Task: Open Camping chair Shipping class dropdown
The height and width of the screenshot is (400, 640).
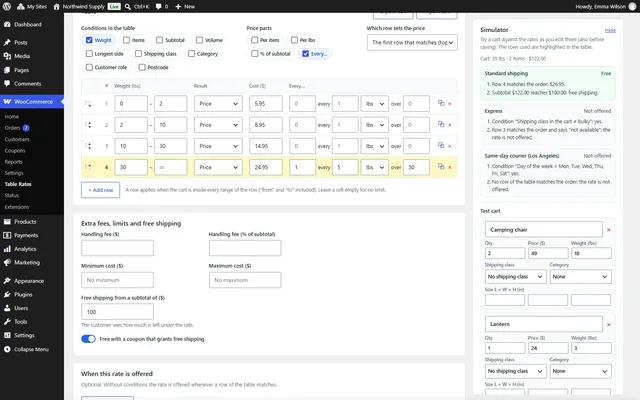Action: coord(516,277)
